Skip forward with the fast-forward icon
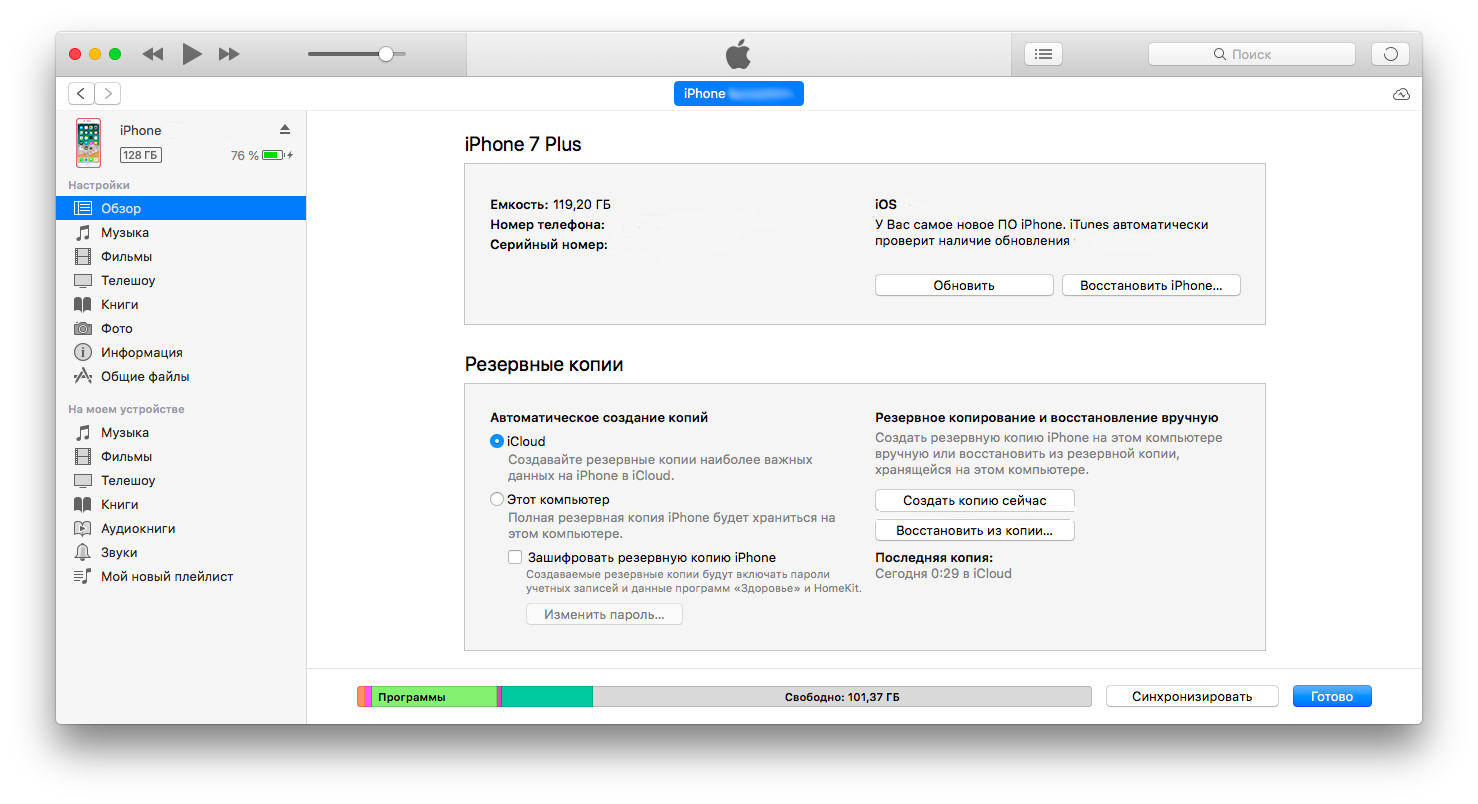Image resolution: width=1478 pixels, height=804 pixels. coord(229,54)
